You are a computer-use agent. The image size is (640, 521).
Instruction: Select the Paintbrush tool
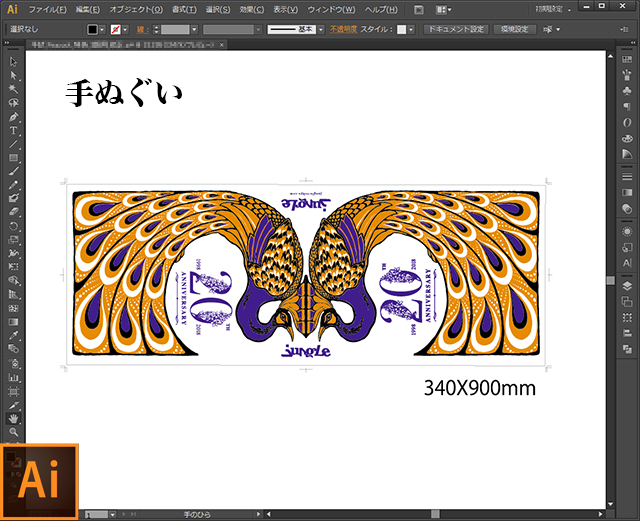(x=13, y=171)
